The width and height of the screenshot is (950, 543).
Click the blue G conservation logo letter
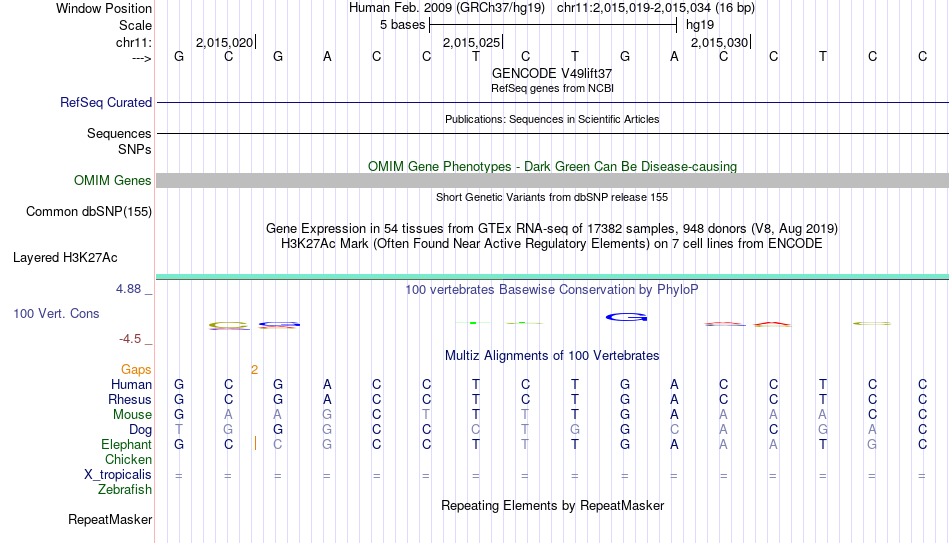pyautogui.click(x=626, y=317)
